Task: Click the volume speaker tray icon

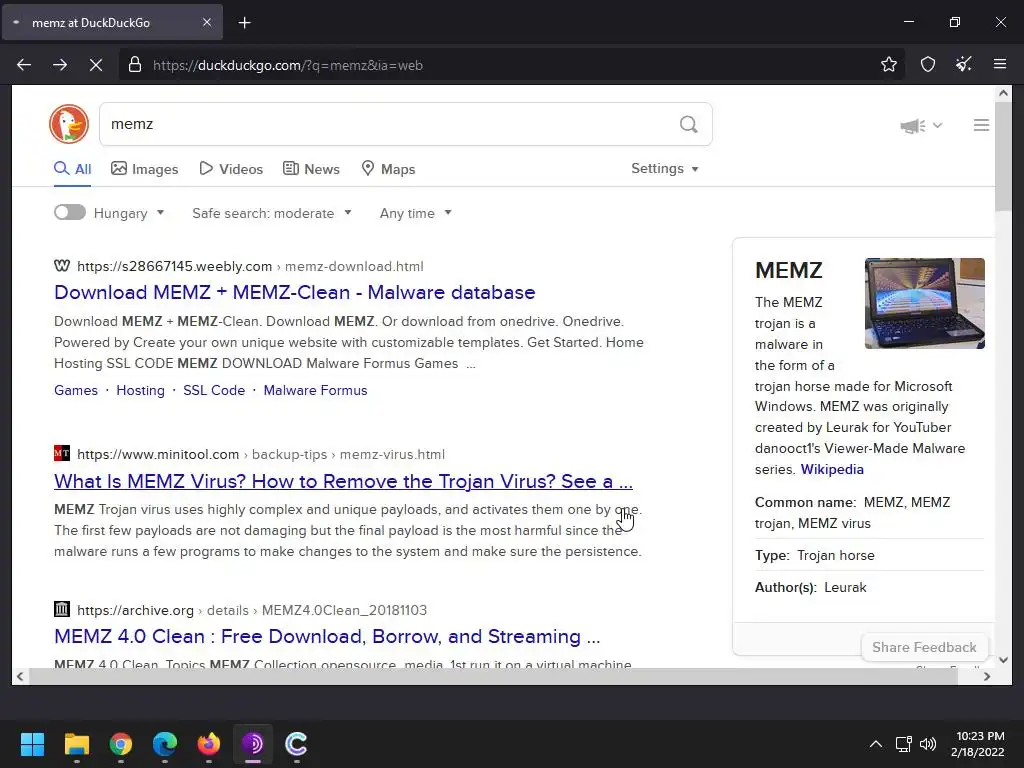Action: pos(927,744)
